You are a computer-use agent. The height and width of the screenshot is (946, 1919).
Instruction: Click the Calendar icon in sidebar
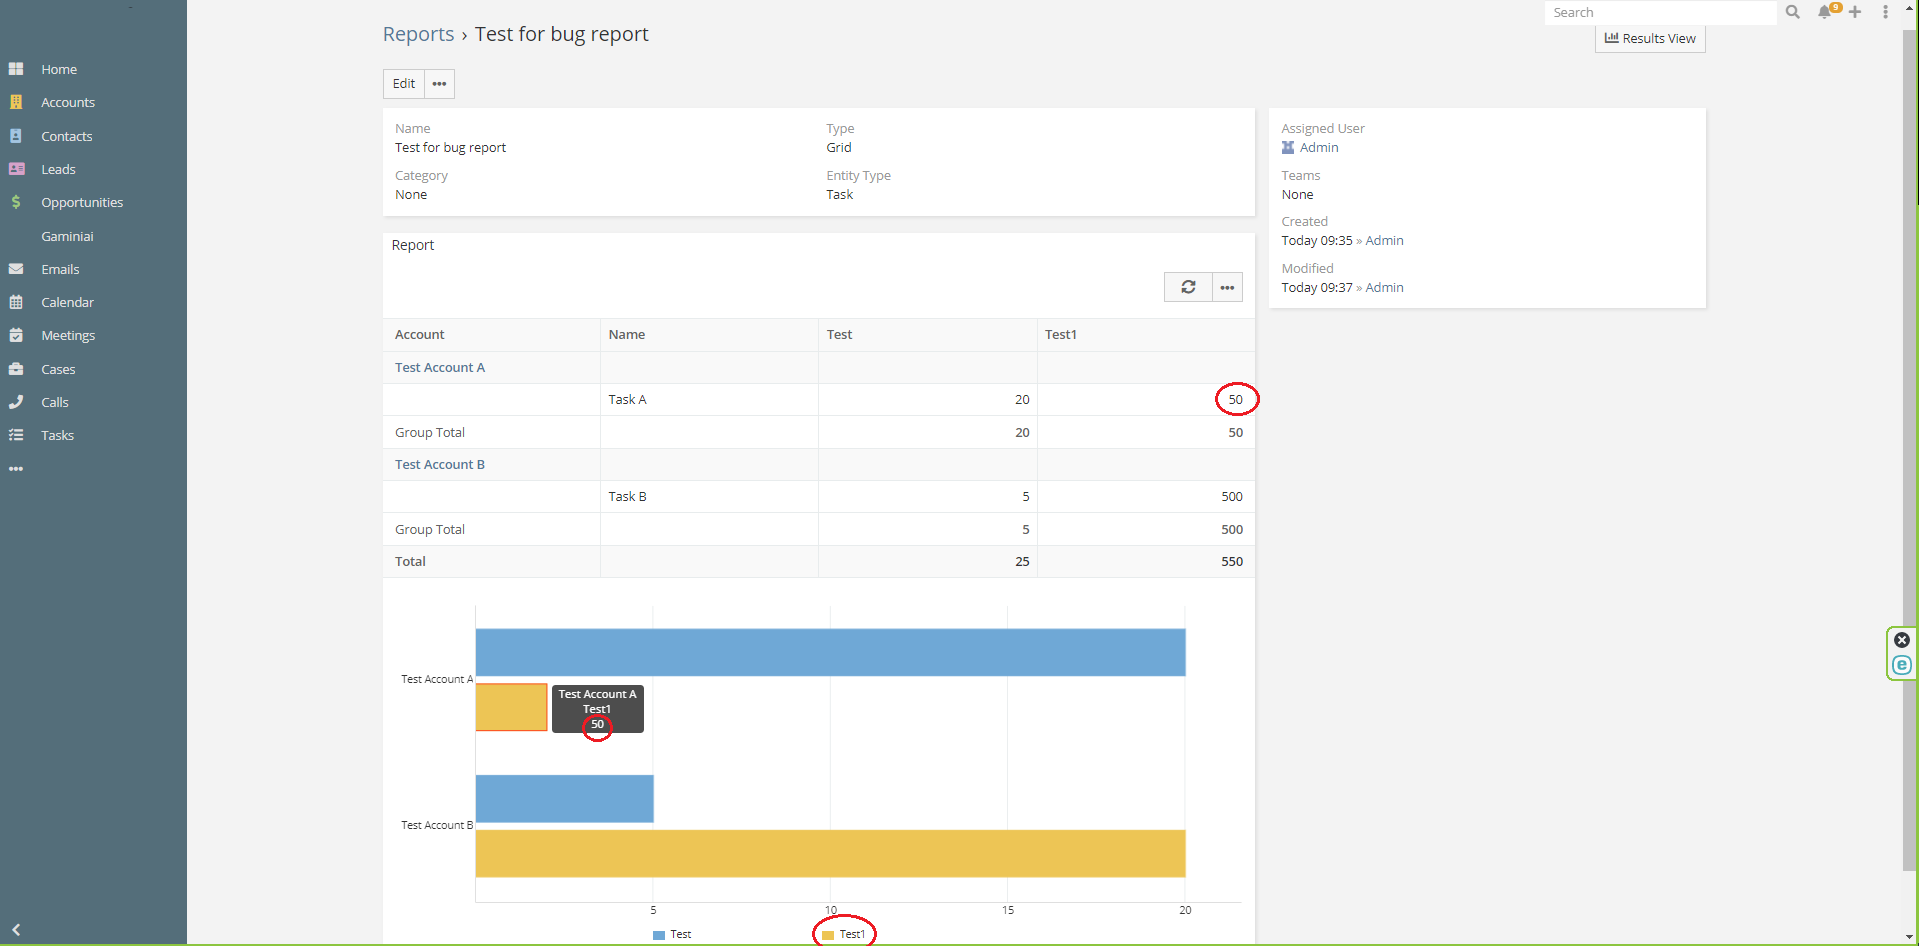(x=16, y=302)
